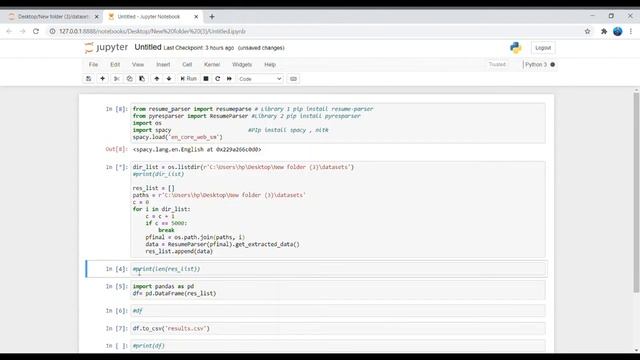Open the File menu
Image resolution: width=640 pixels, height=360 pixels.
click(x=93, y=64)
